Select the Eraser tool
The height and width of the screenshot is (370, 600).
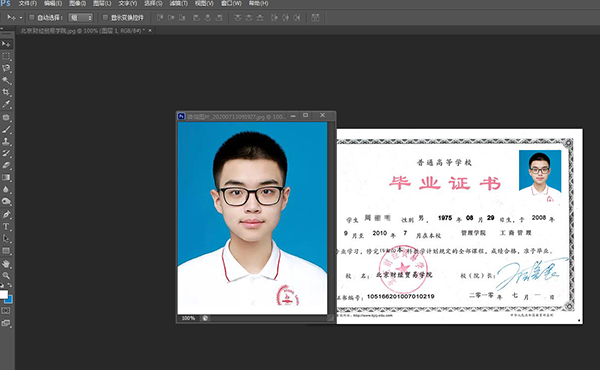point(6,165)
